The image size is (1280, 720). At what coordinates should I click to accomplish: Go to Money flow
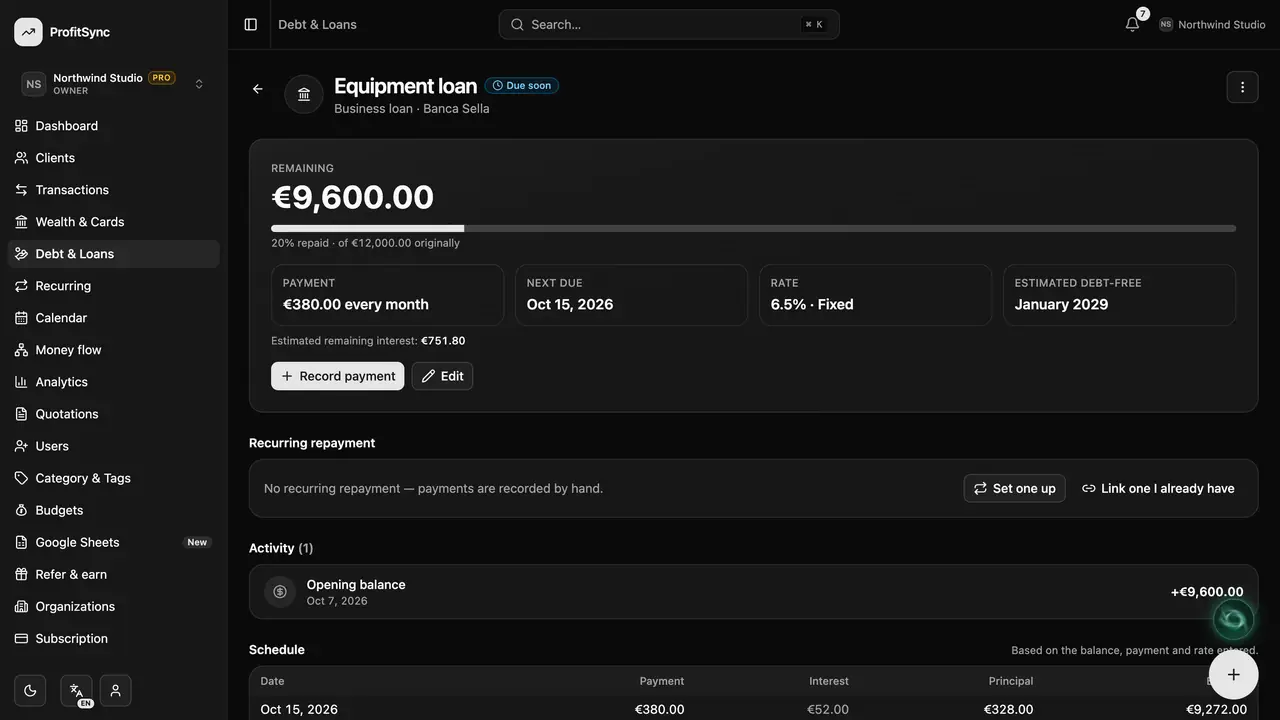point(114,350)
